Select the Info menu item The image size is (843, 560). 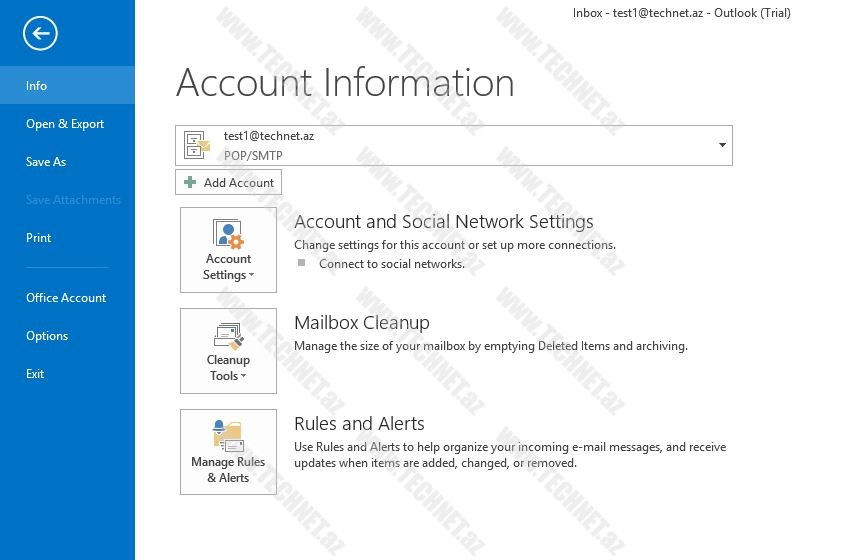37,86
